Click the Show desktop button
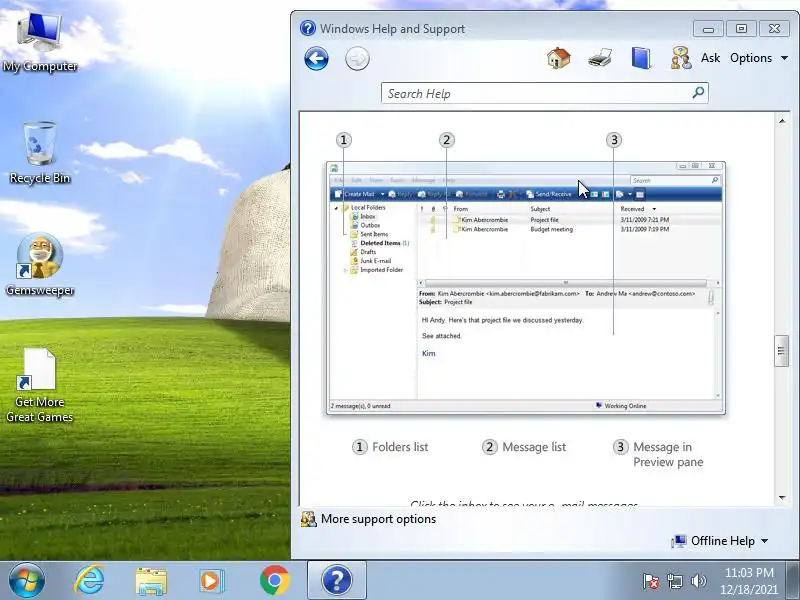 [x=793, y=581]
